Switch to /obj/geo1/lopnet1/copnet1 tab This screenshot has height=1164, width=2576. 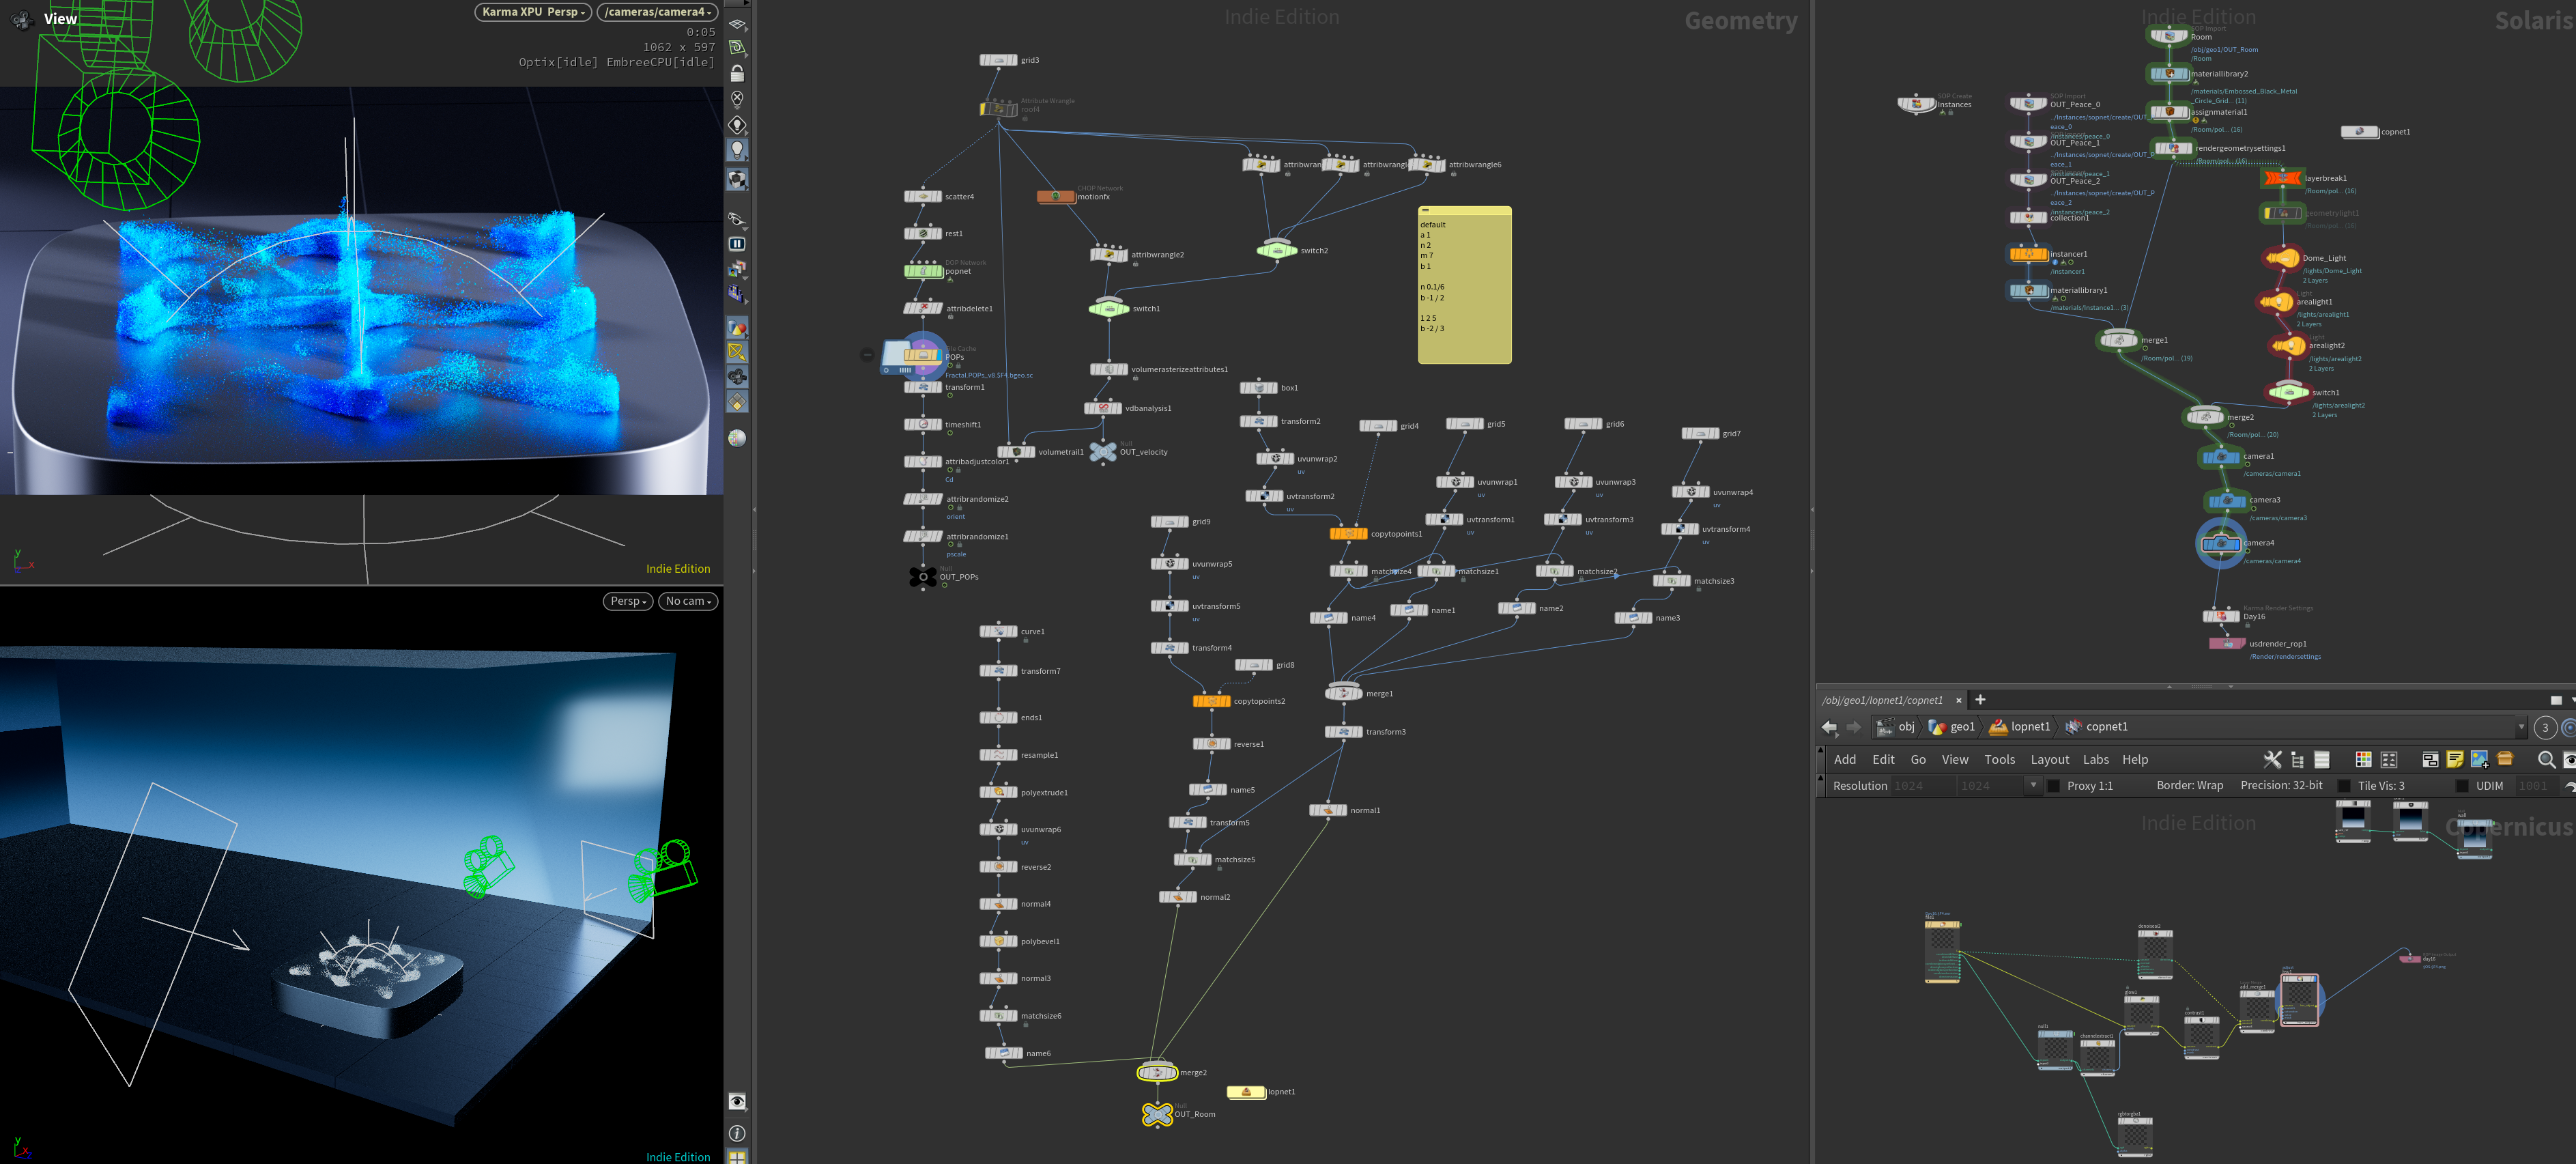coord(1882,700)
